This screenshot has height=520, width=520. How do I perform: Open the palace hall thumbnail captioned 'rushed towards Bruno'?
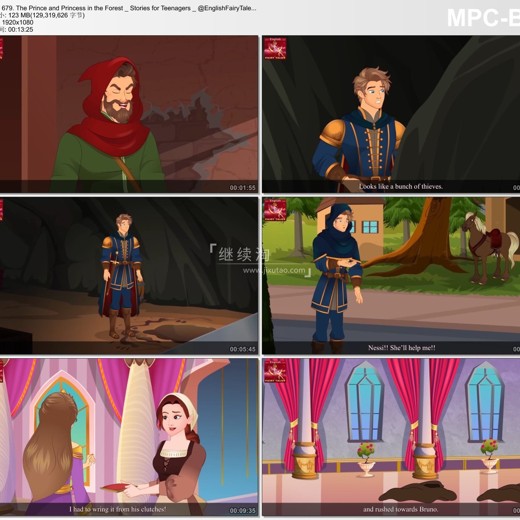(x=391, y=437)
